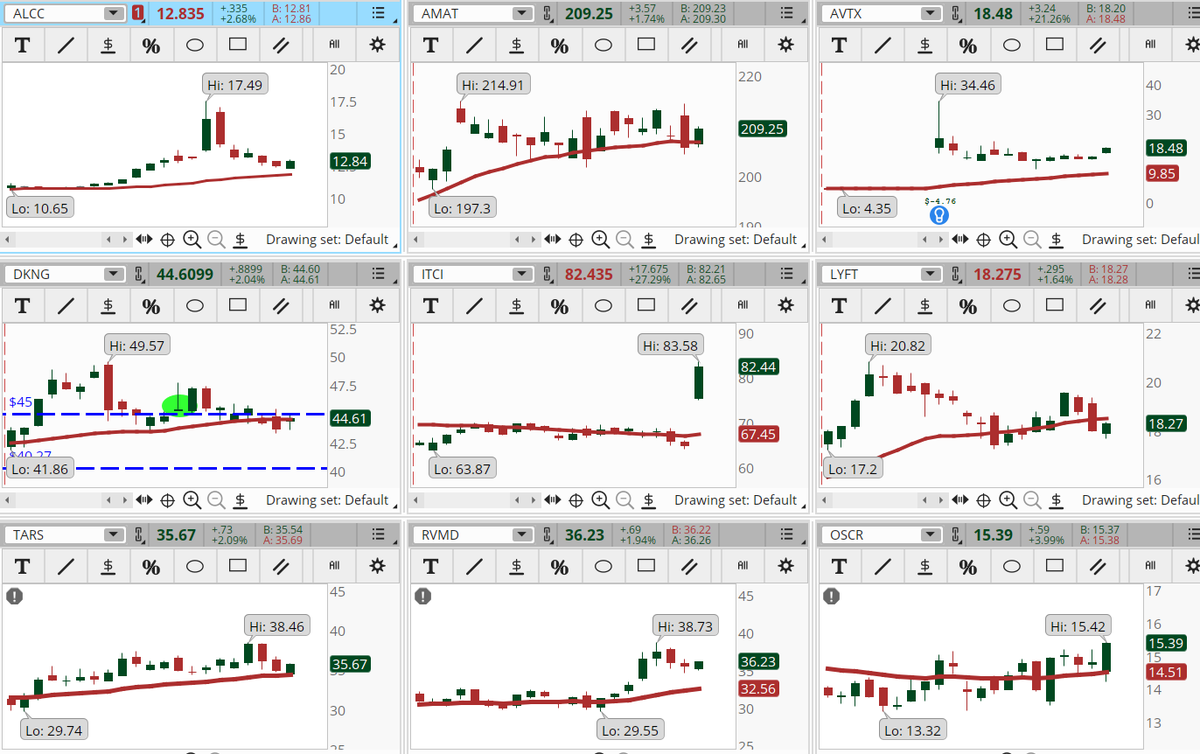Open the list menu icon in ITCI header
Image resolution: width=1200 pixels, height=754 pixels.
[786, 274]
